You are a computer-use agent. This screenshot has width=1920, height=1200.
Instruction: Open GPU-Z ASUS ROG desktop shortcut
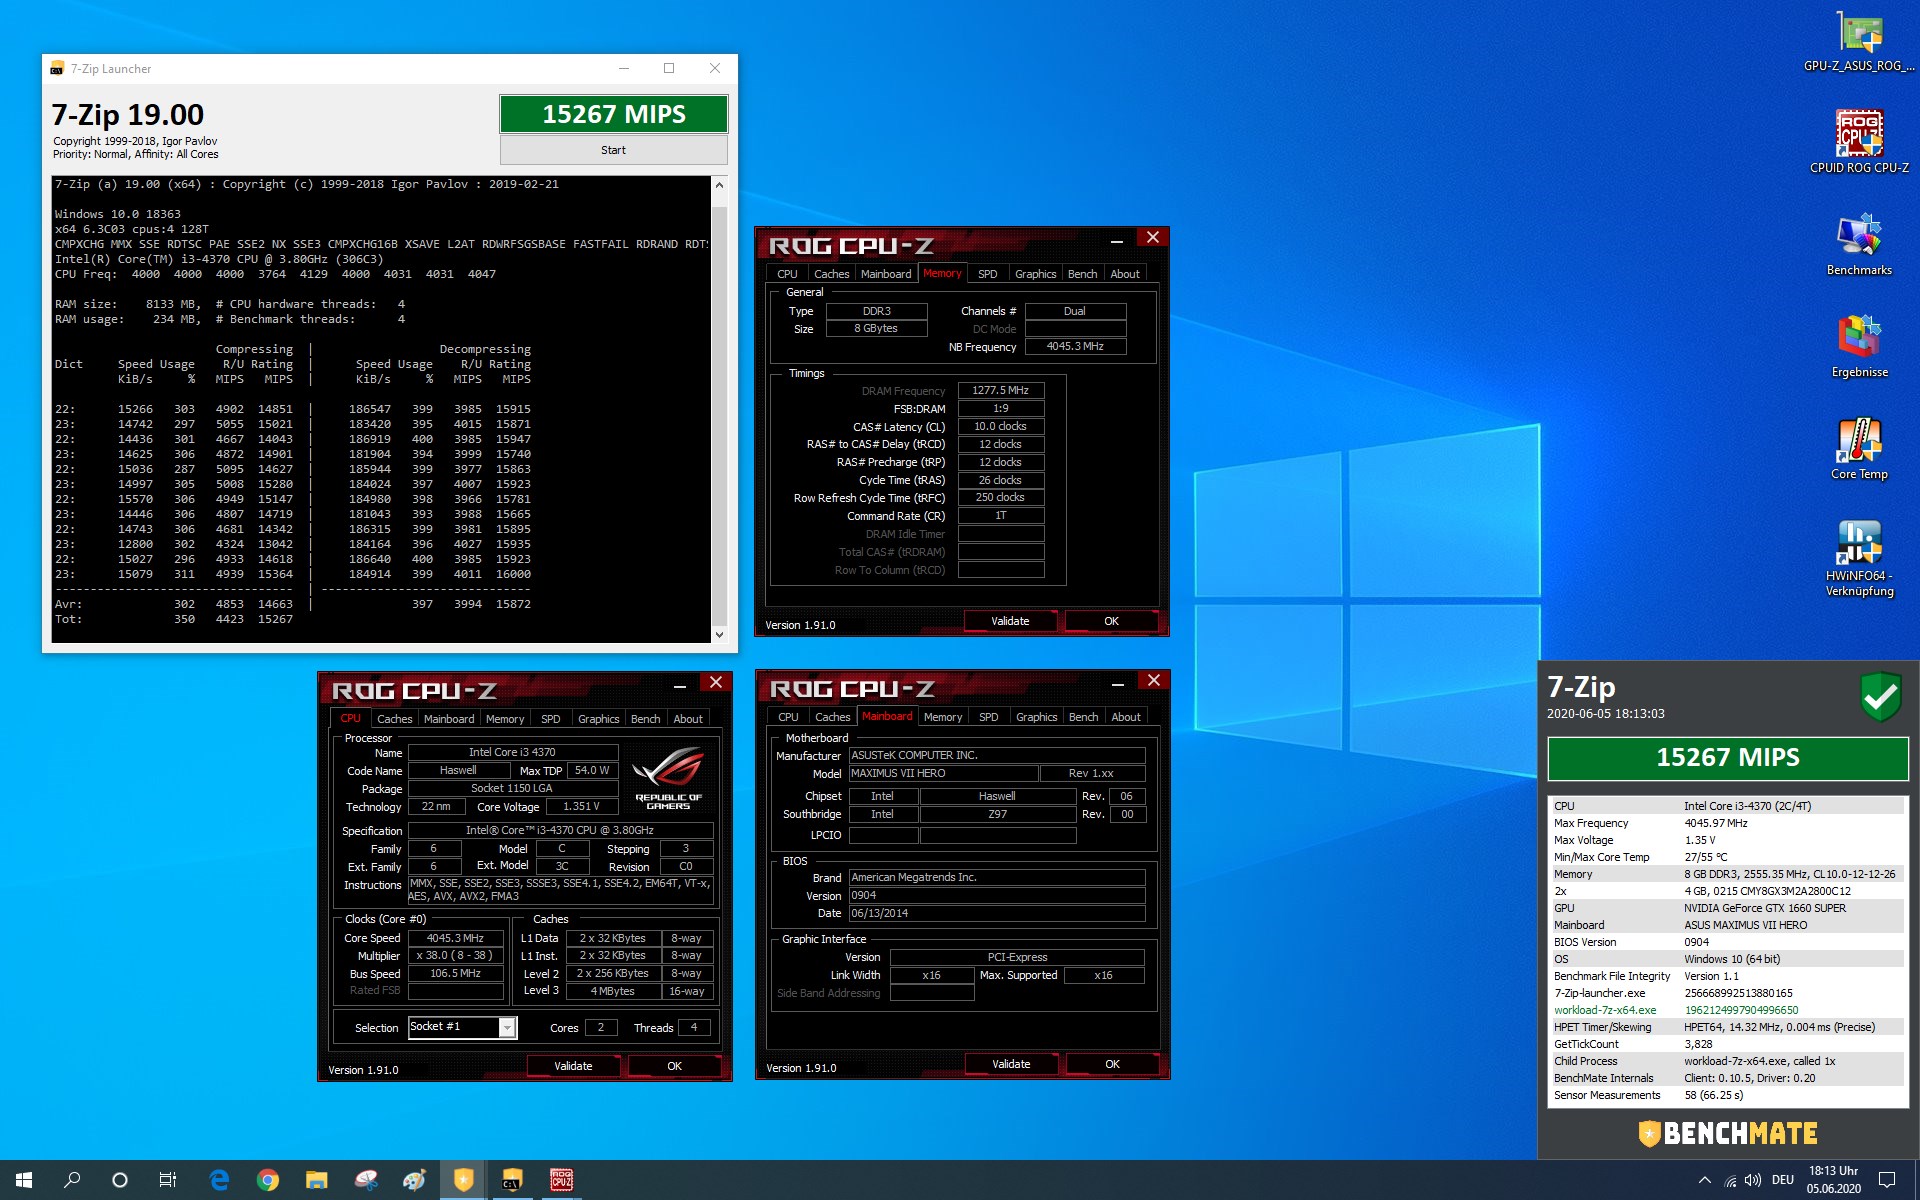[1859, 42]
